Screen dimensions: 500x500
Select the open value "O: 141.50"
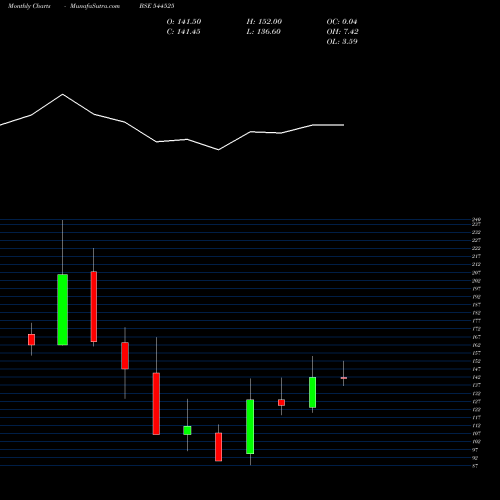pyautogui.click(x=184, y=22)
